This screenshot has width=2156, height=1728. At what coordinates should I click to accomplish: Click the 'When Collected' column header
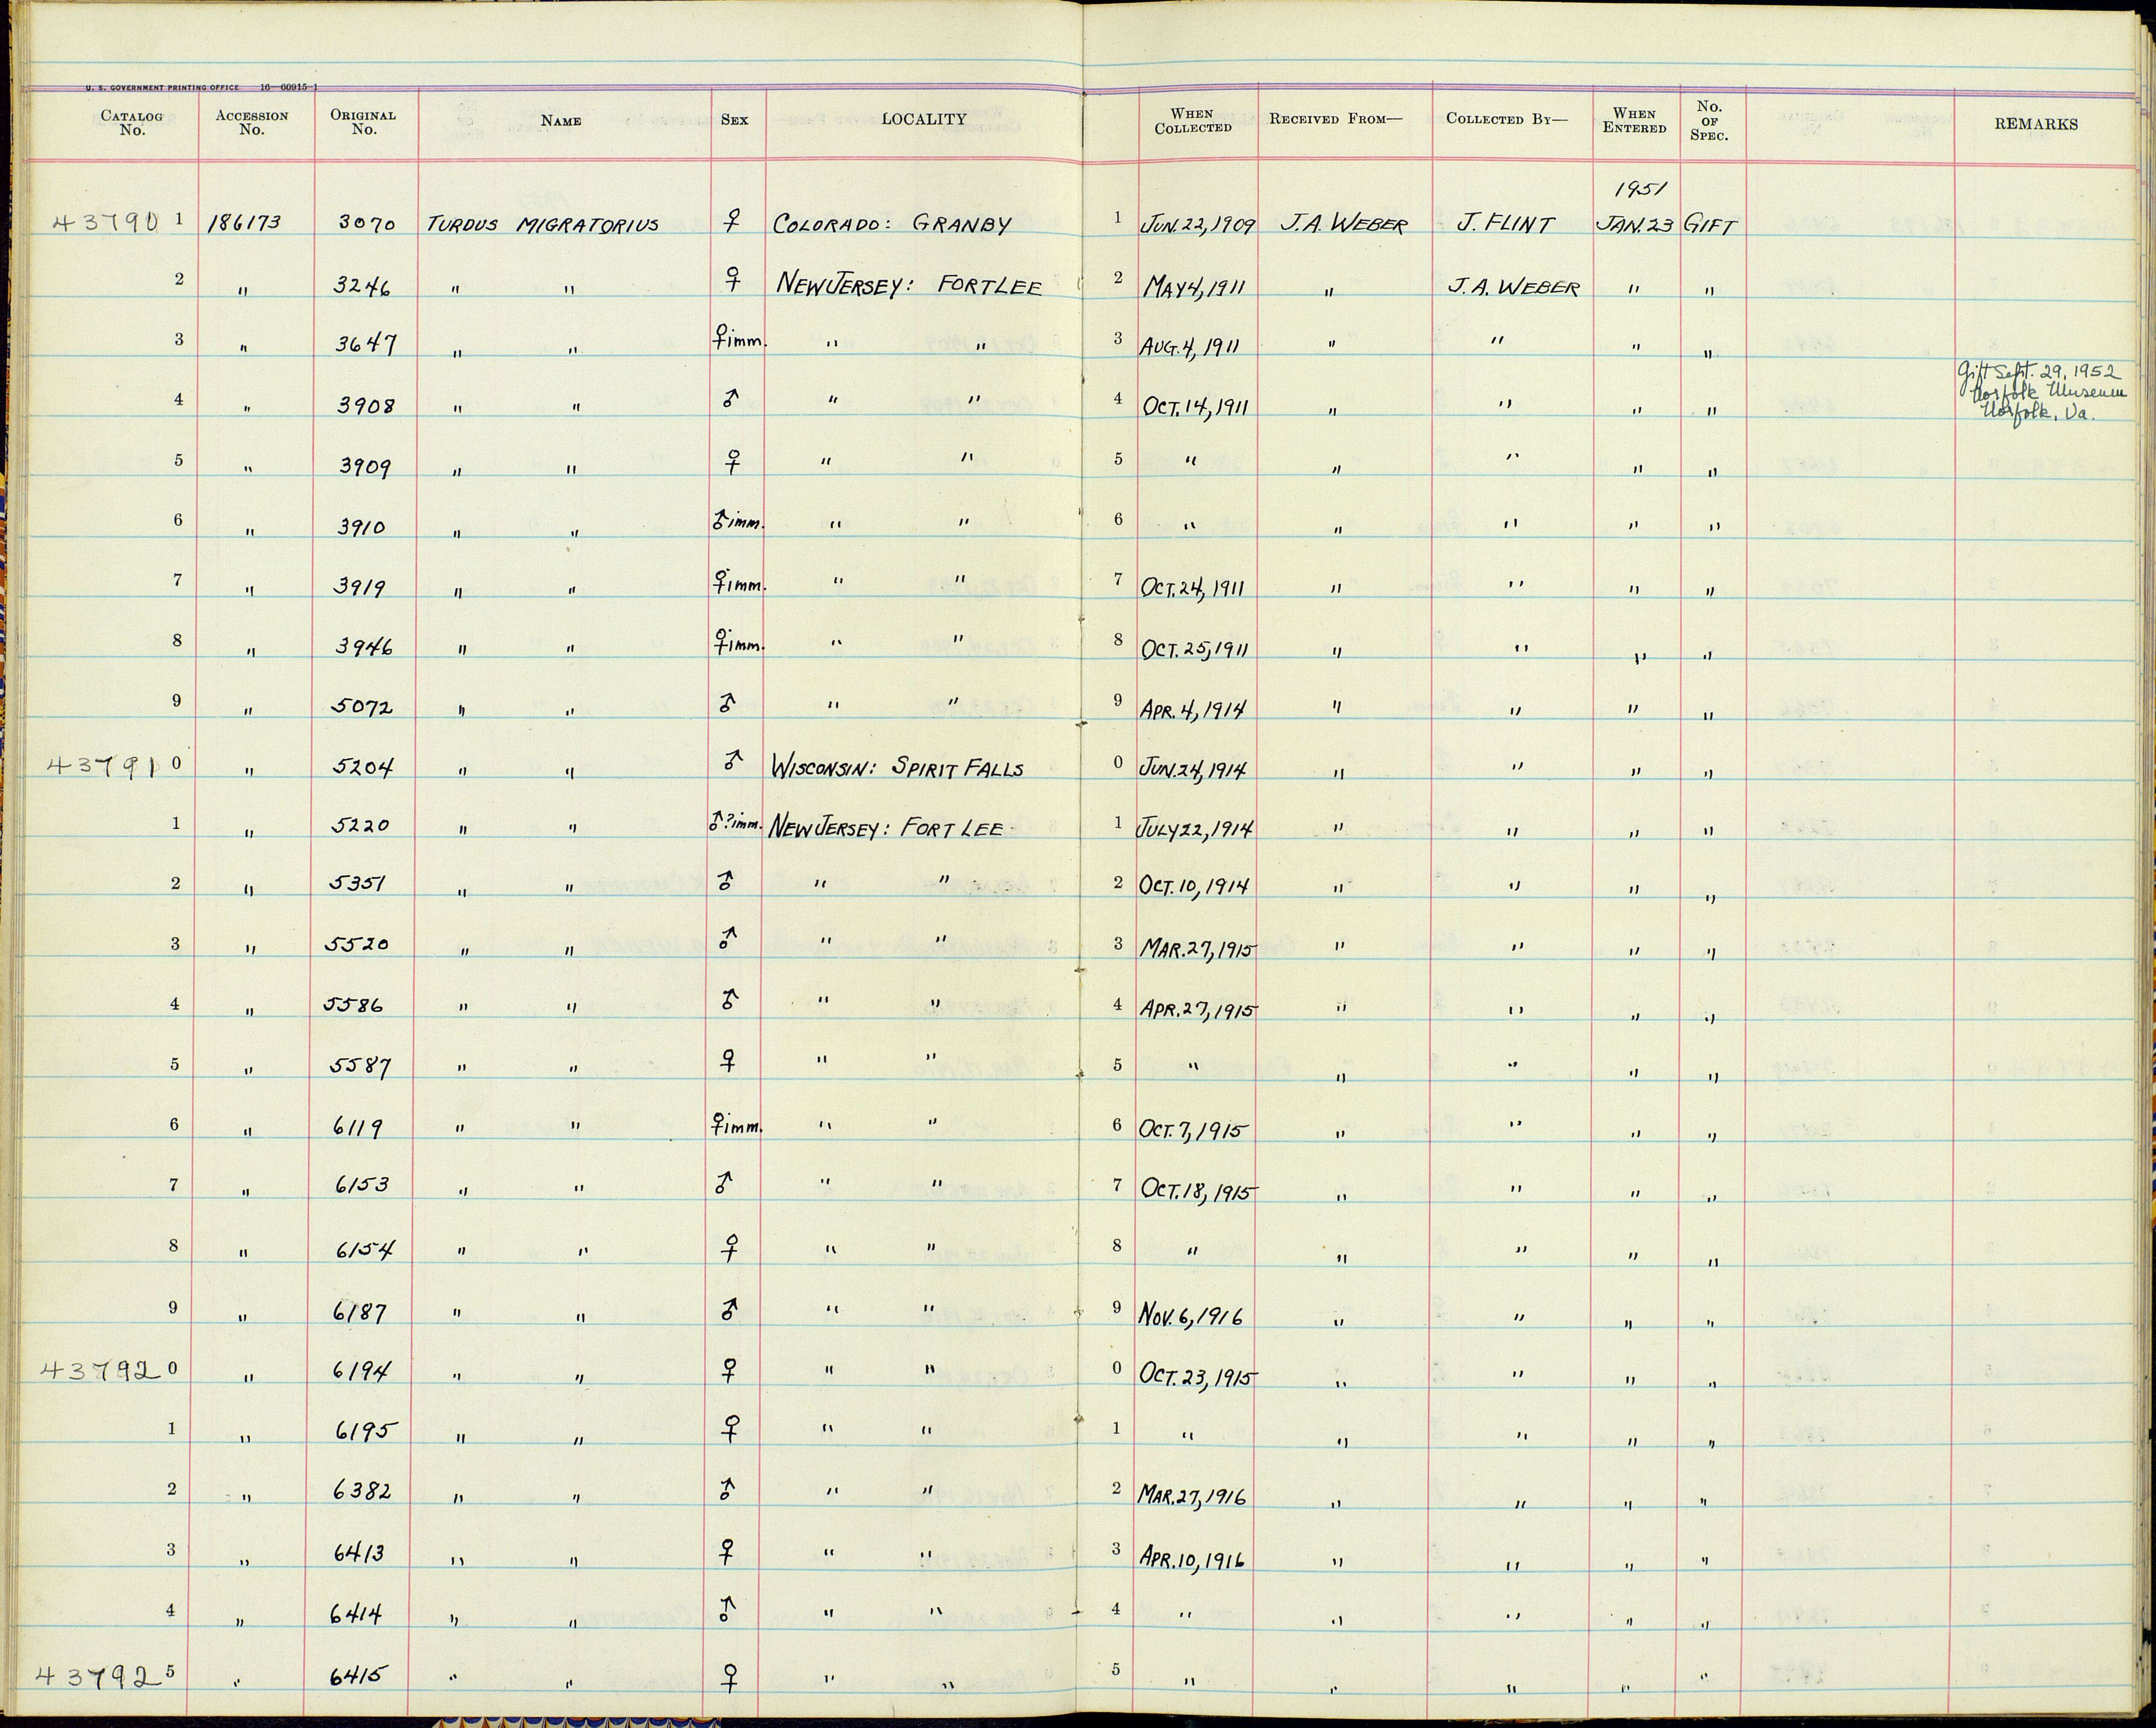tap(1192, 121)
